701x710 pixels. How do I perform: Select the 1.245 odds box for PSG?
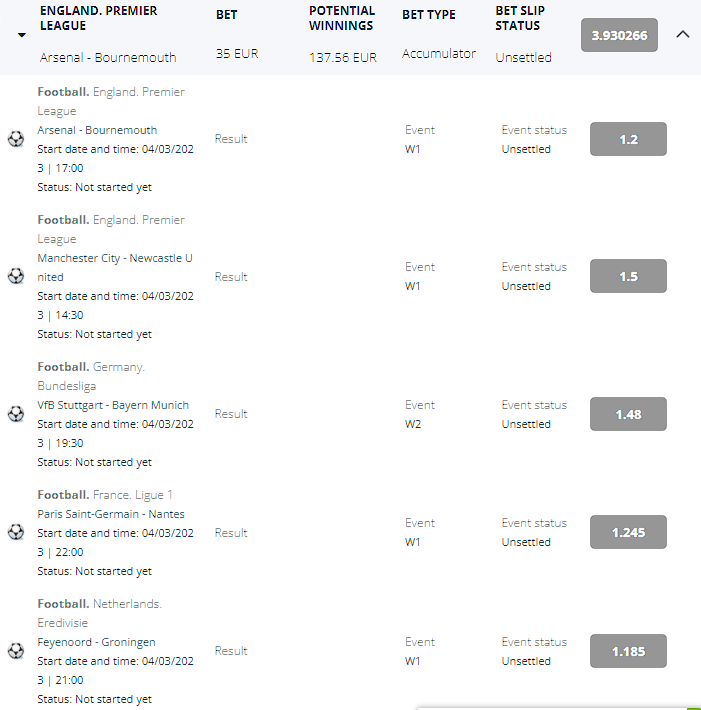628,532
